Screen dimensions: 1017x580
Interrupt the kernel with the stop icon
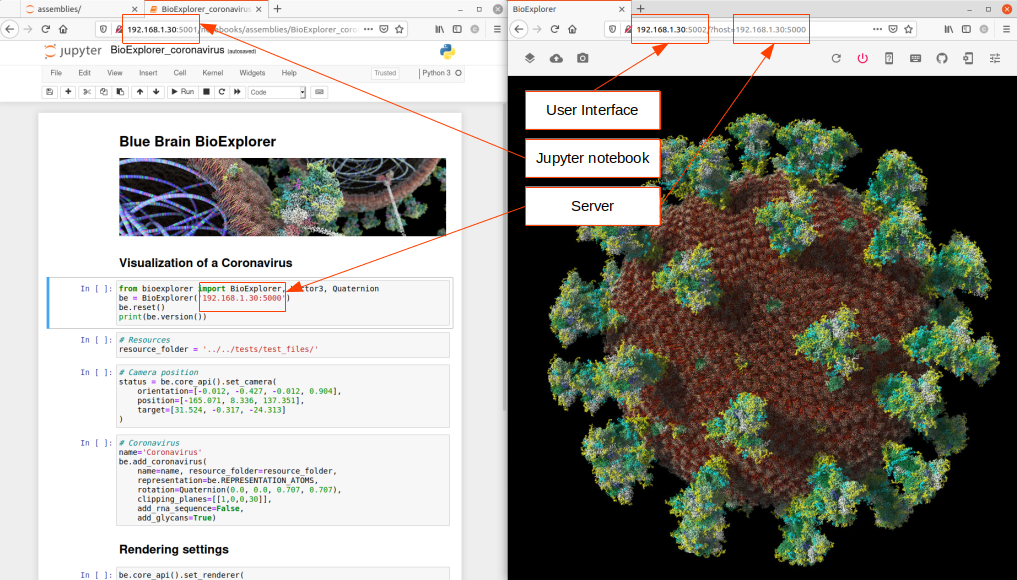pyautogui.click(x=206, y=92)
